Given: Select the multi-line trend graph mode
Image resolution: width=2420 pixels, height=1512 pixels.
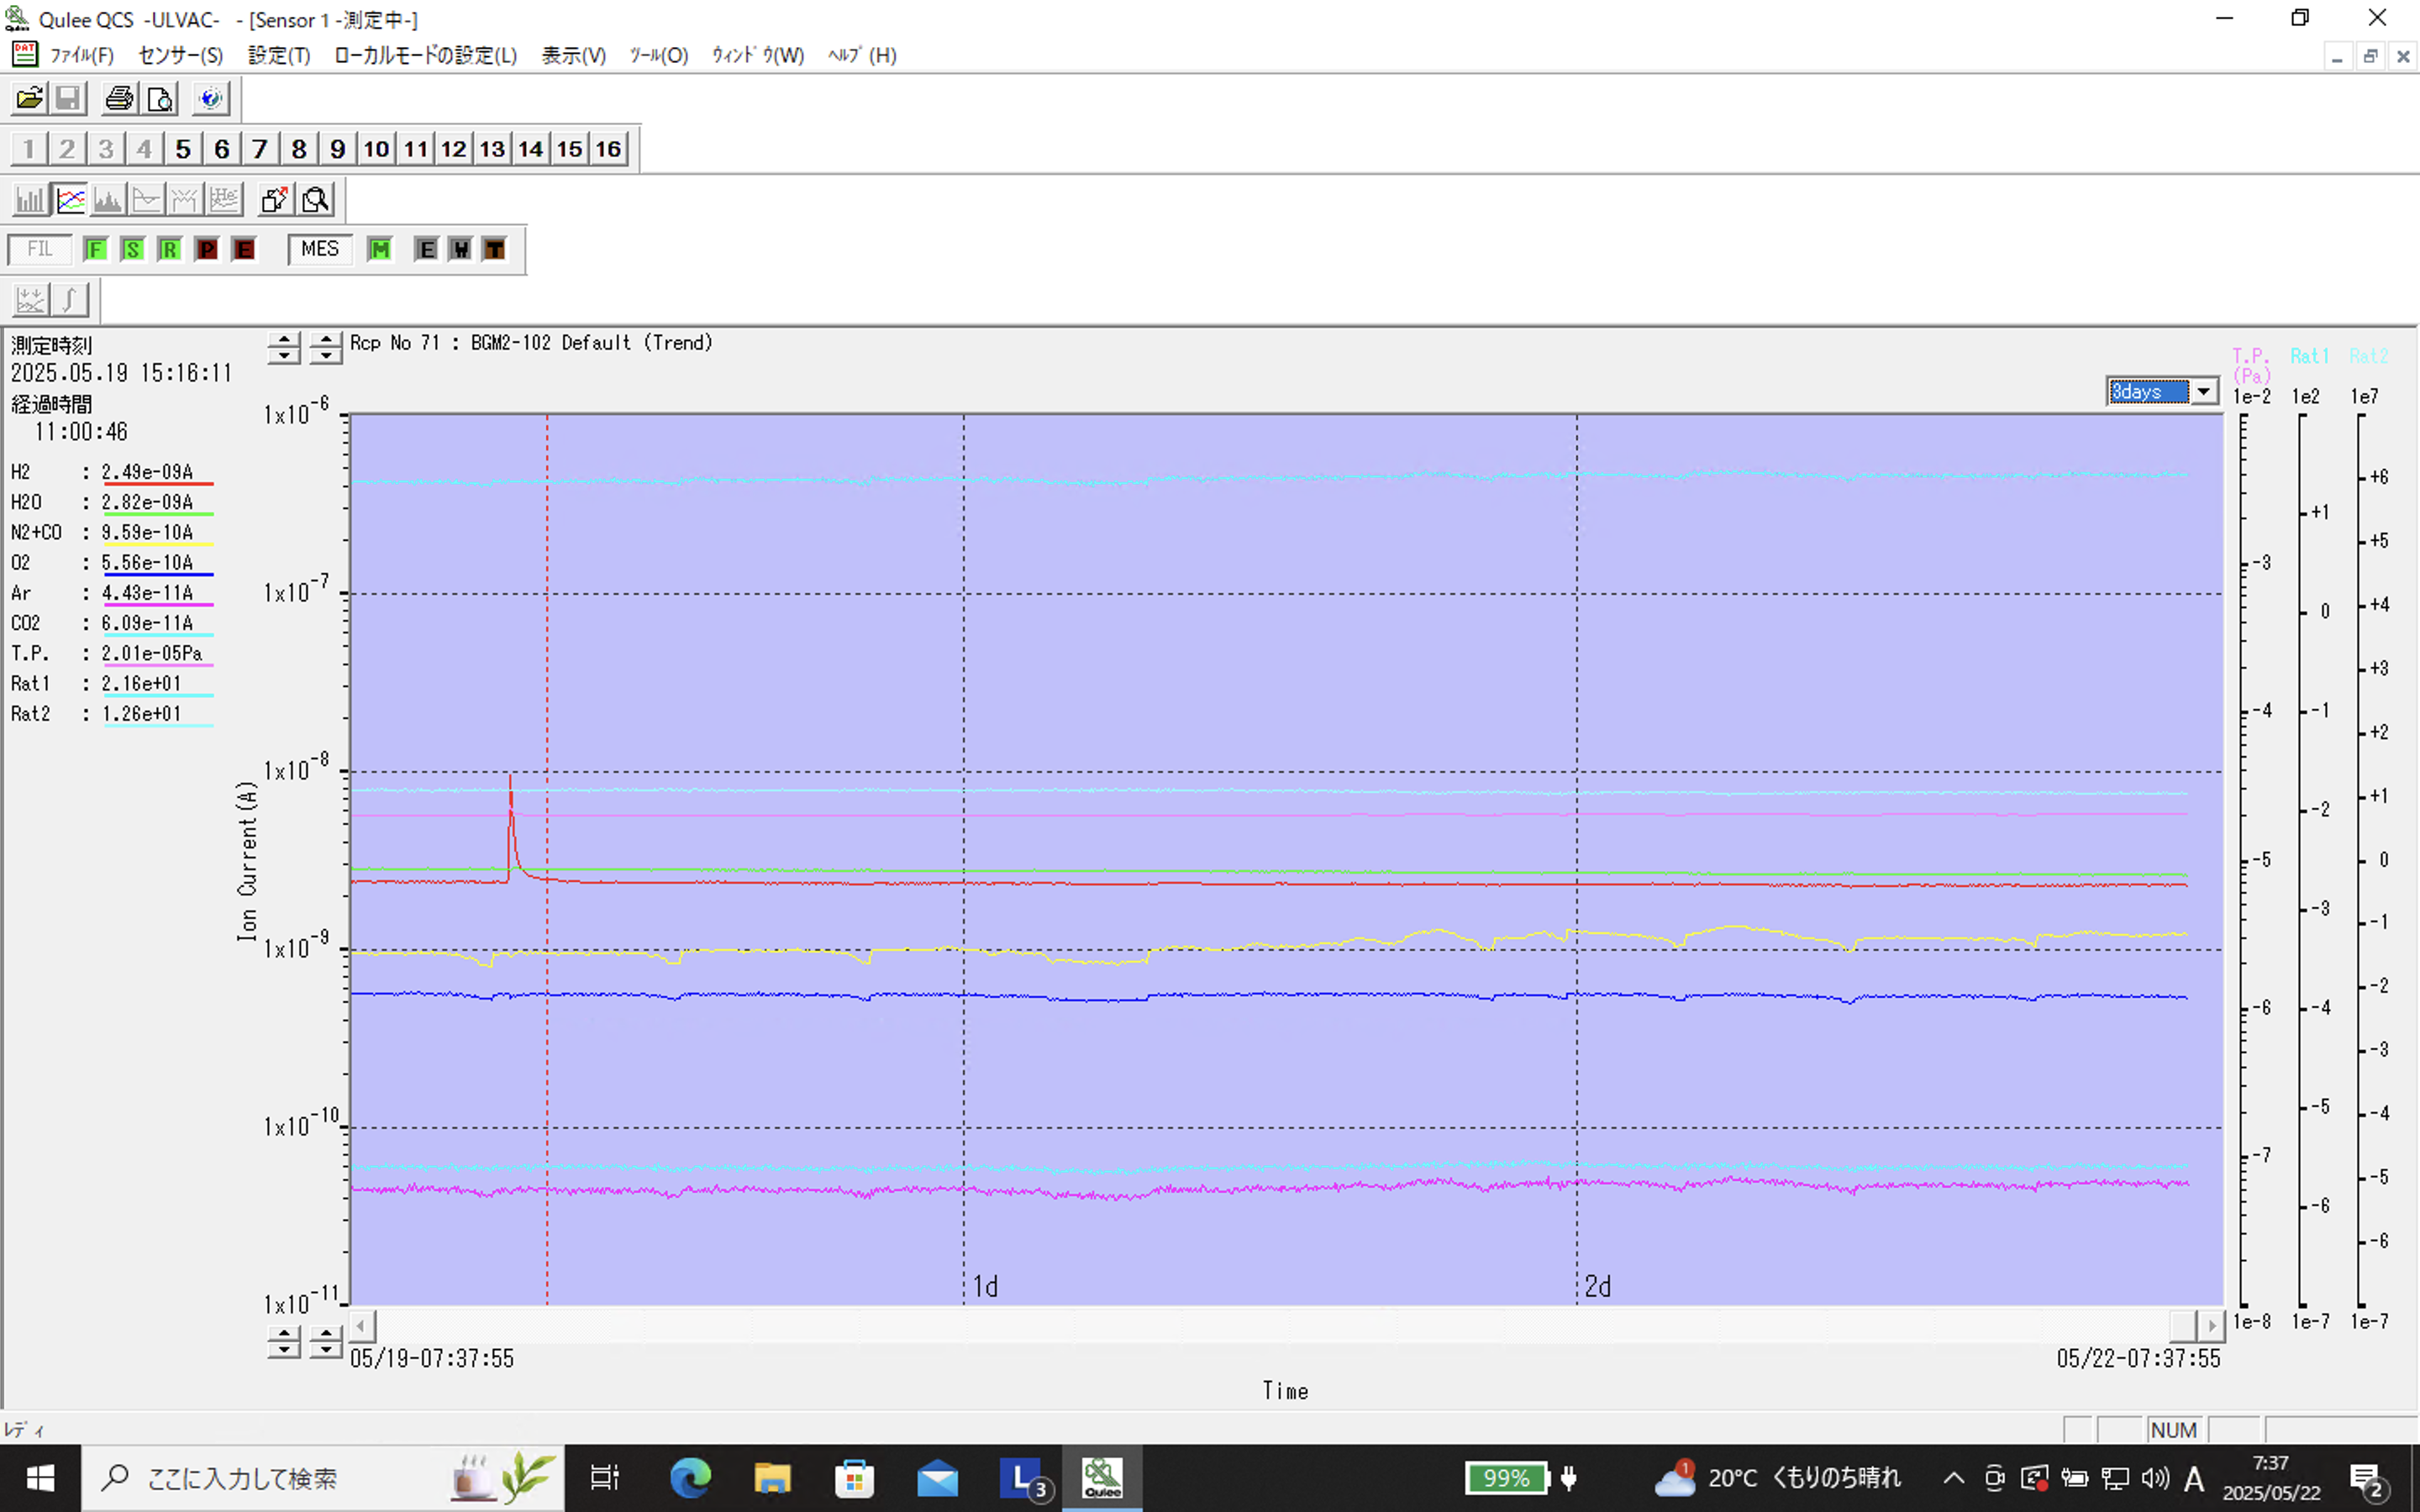Looking at the screenshot, I should pyautogui.click(x=70, y=200).
